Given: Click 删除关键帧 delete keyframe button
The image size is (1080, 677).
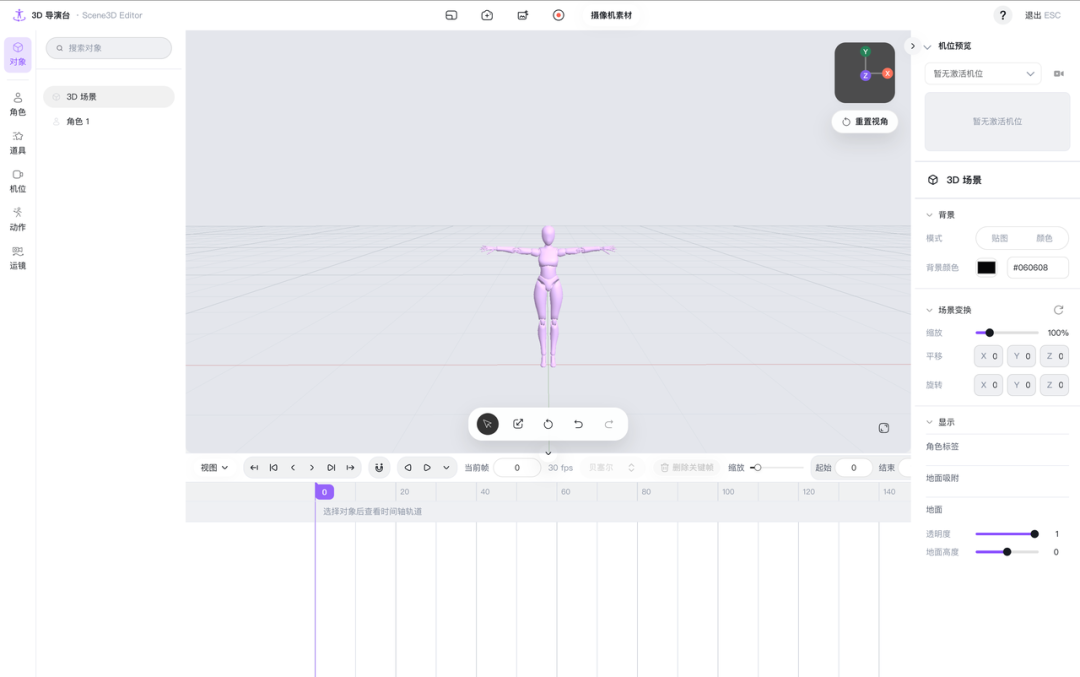Looking at the screenshot, I should pos(687,468).
